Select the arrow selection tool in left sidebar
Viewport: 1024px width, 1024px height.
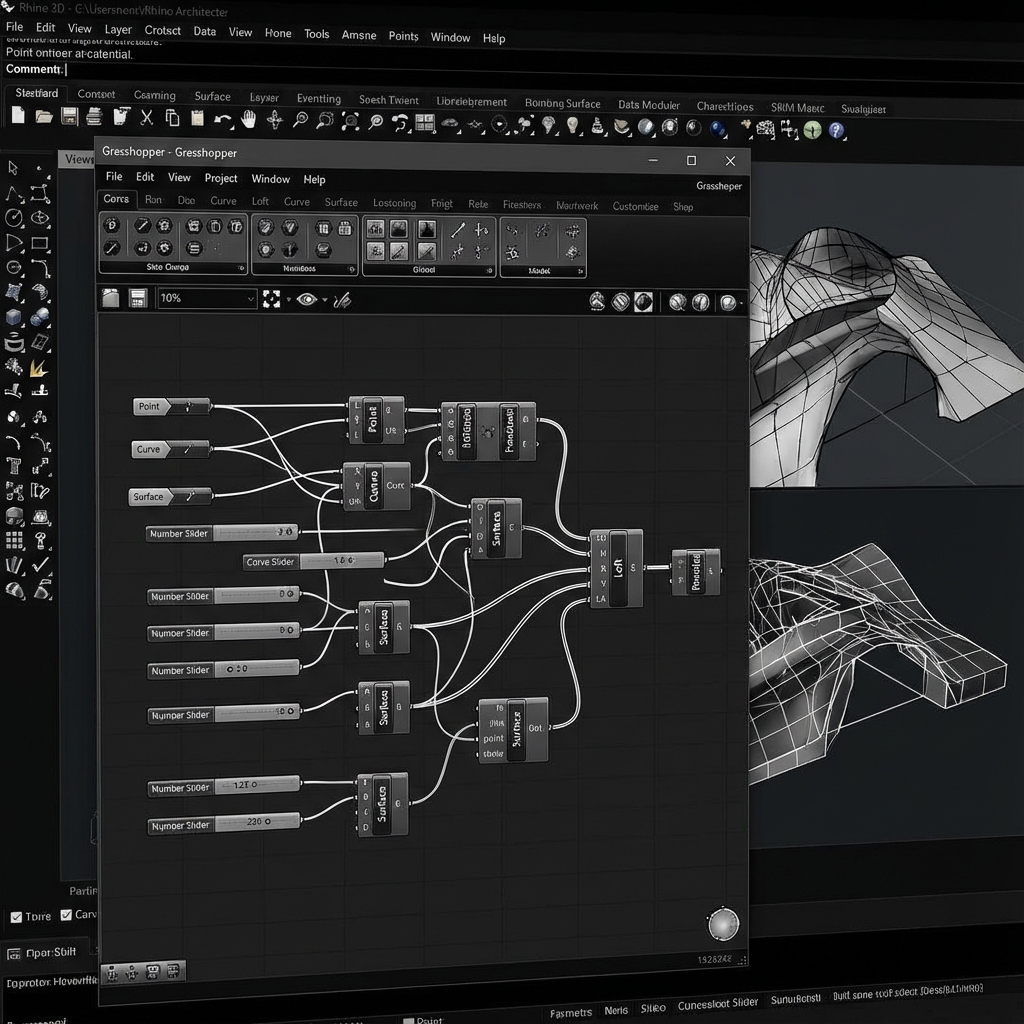click(x=13, y=168)
